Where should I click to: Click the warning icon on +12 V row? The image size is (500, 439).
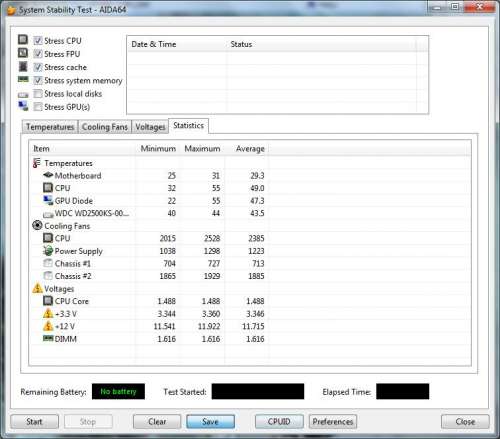(48, 326)
